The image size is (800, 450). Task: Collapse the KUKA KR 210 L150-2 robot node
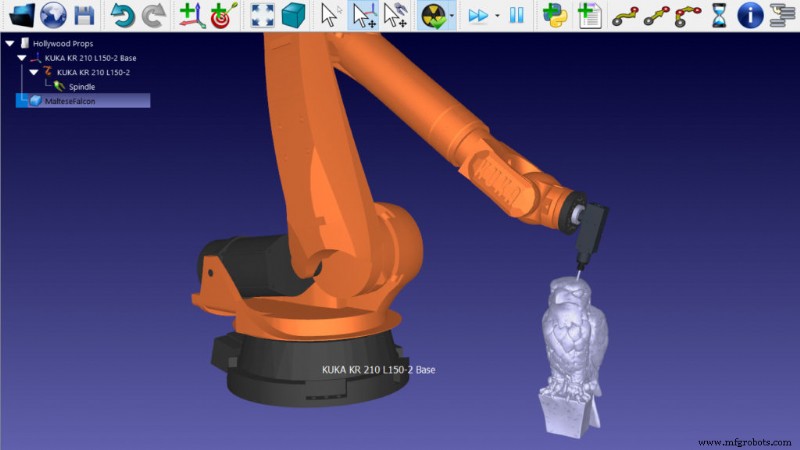click(34, 72)
